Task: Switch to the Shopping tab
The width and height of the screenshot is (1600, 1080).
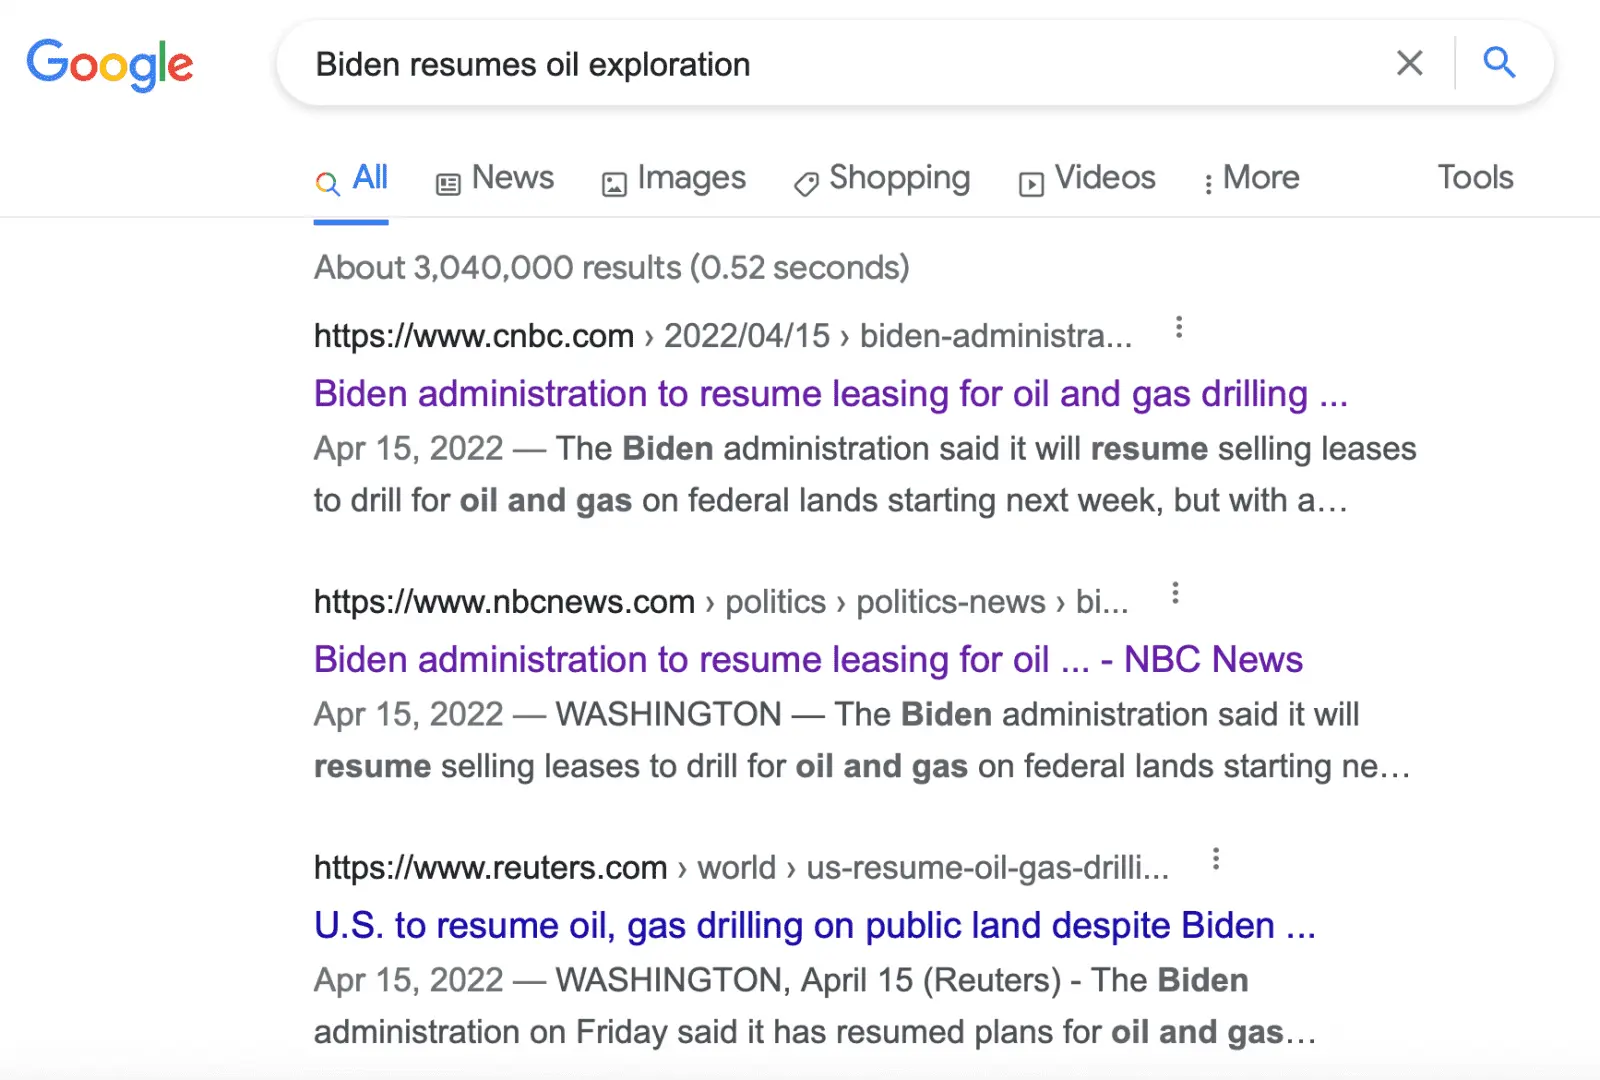Action: pos(882,178)
